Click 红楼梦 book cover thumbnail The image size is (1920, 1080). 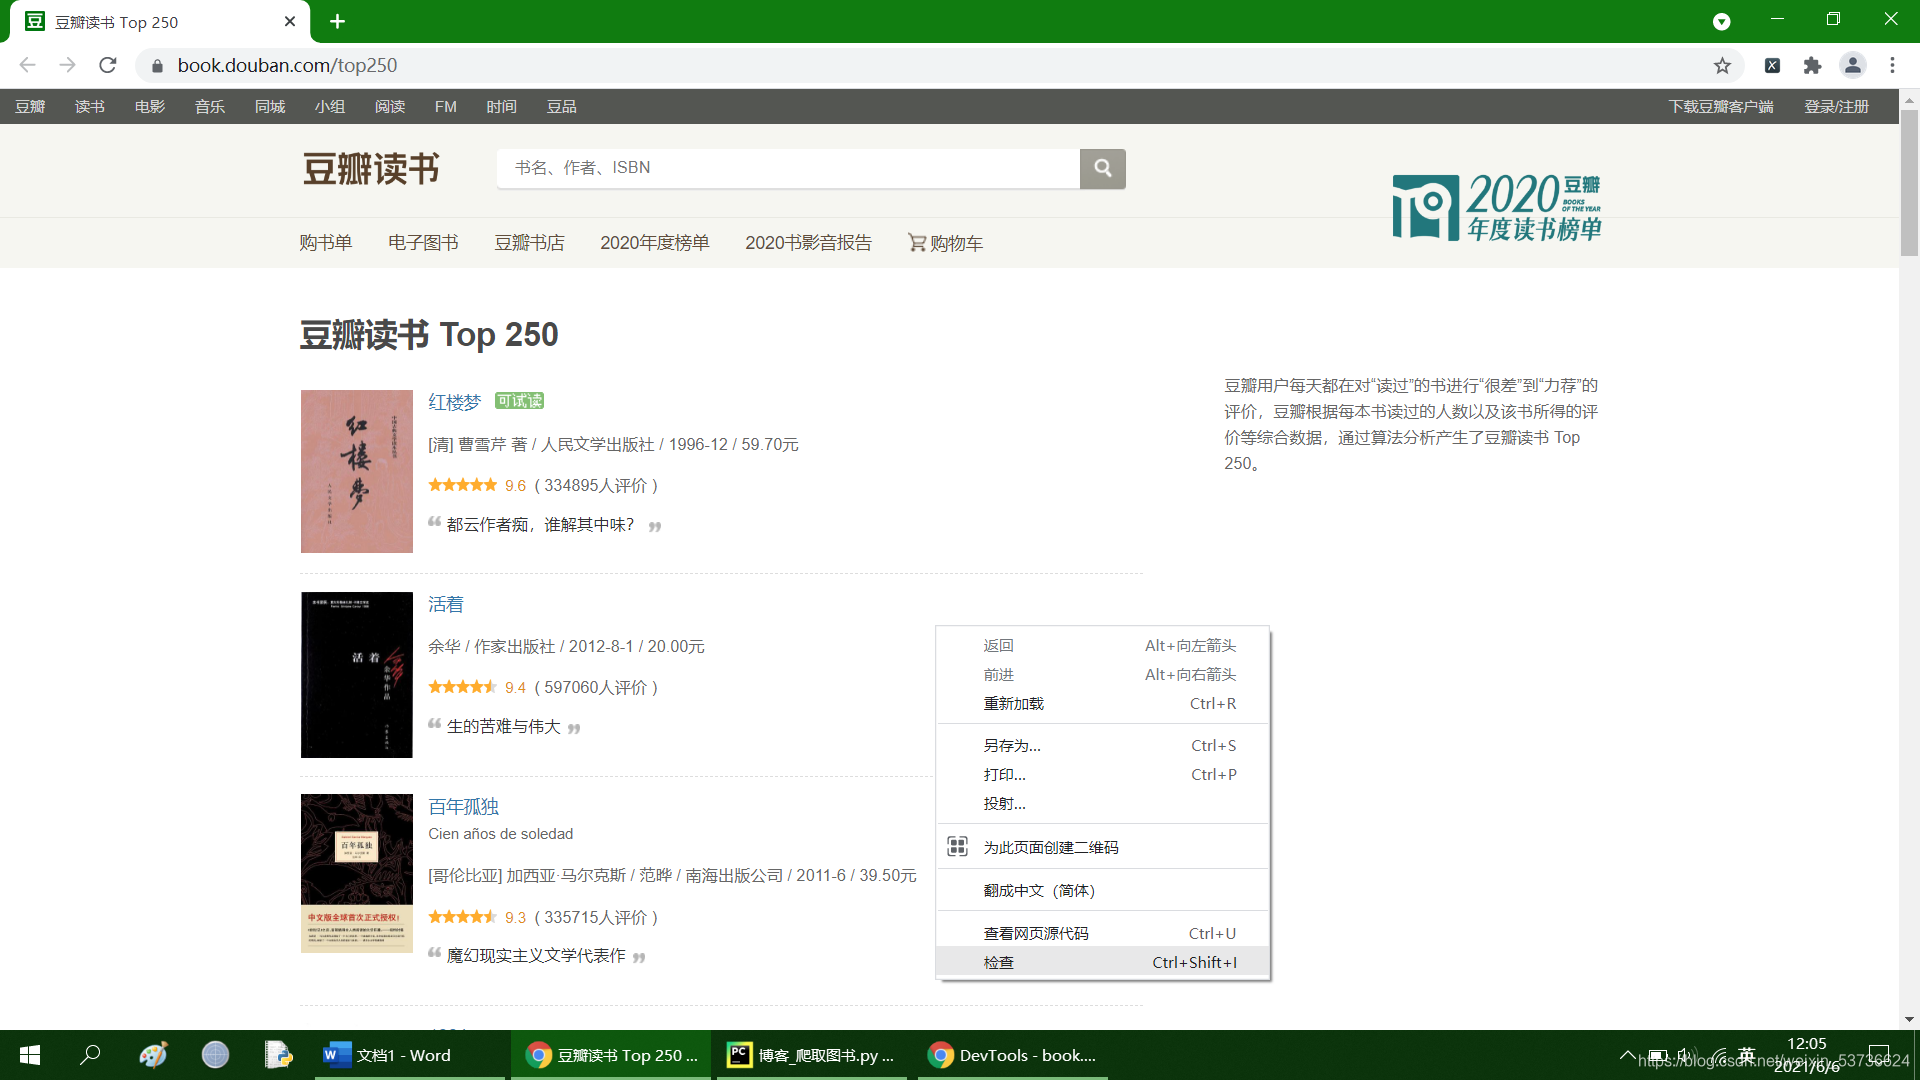coord(357,471)
